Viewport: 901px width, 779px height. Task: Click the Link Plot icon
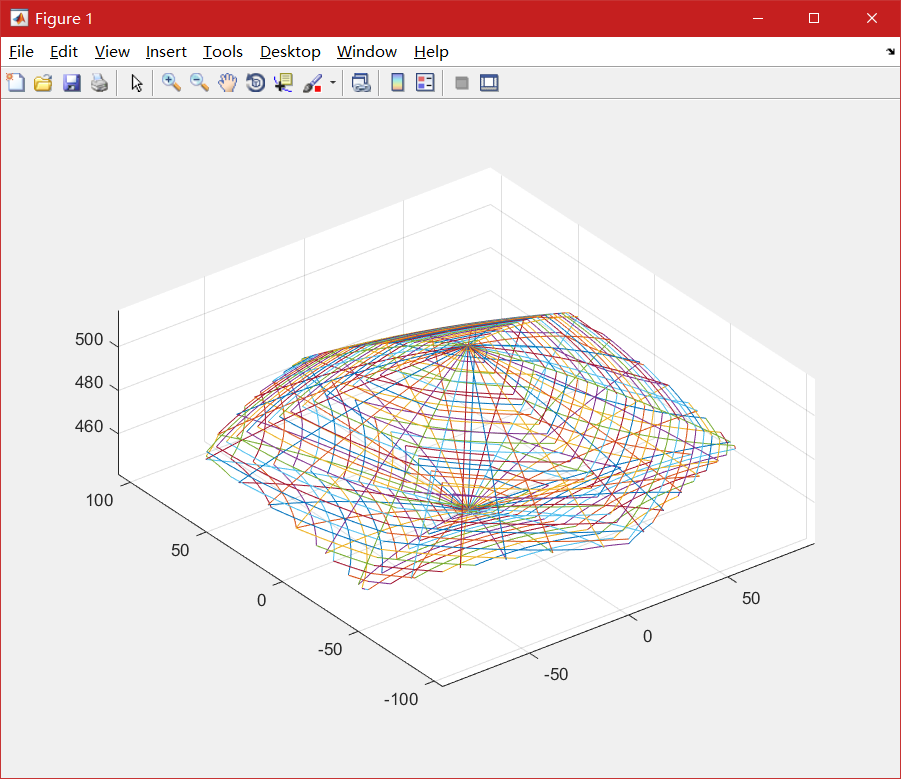click(x=361, y=83)
